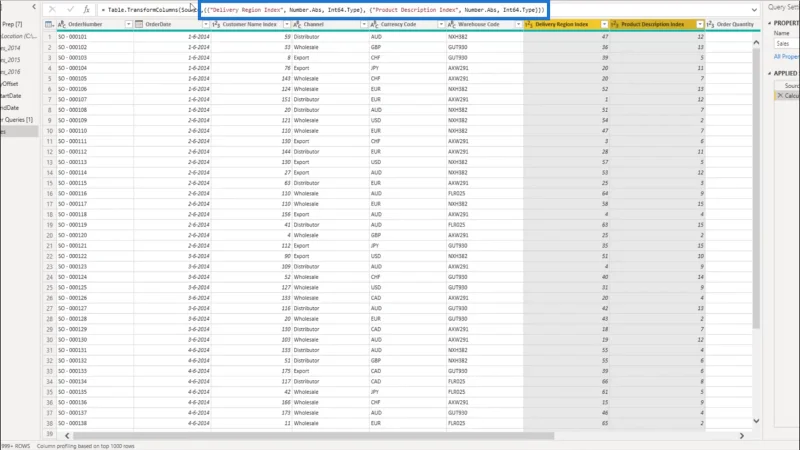Select the Sales_2015 query

click(x=10, y=60)
